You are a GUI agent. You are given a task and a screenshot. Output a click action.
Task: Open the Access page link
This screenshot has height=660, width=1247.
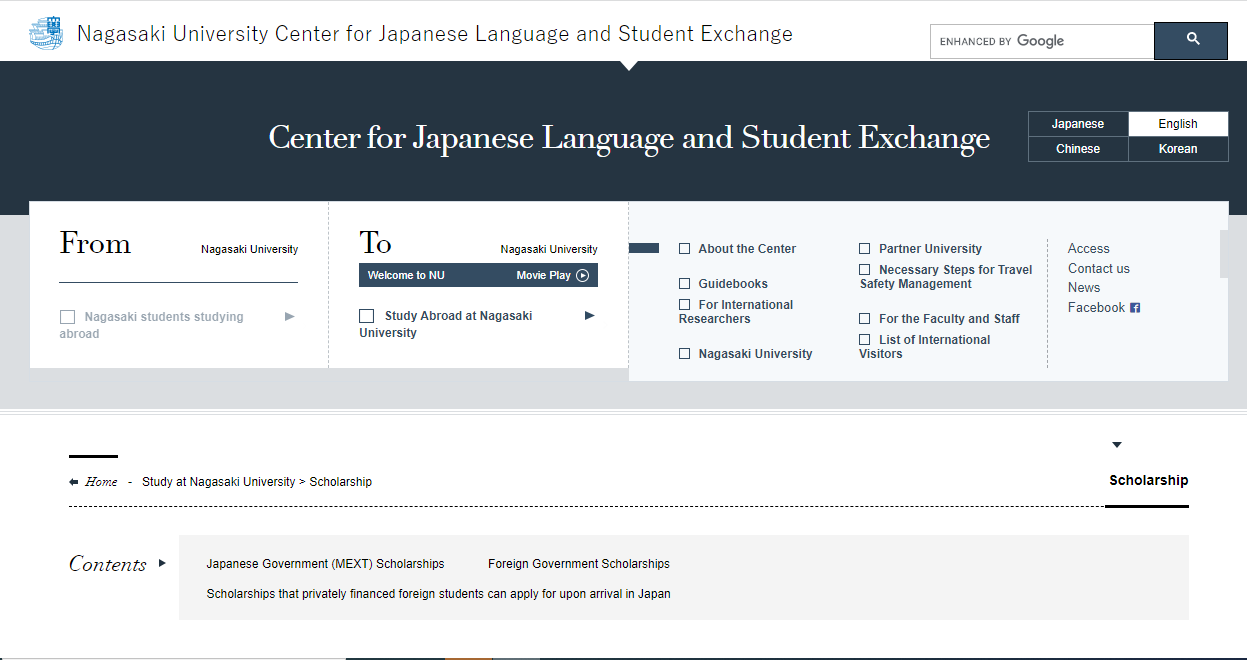[x=1089, y=249]
